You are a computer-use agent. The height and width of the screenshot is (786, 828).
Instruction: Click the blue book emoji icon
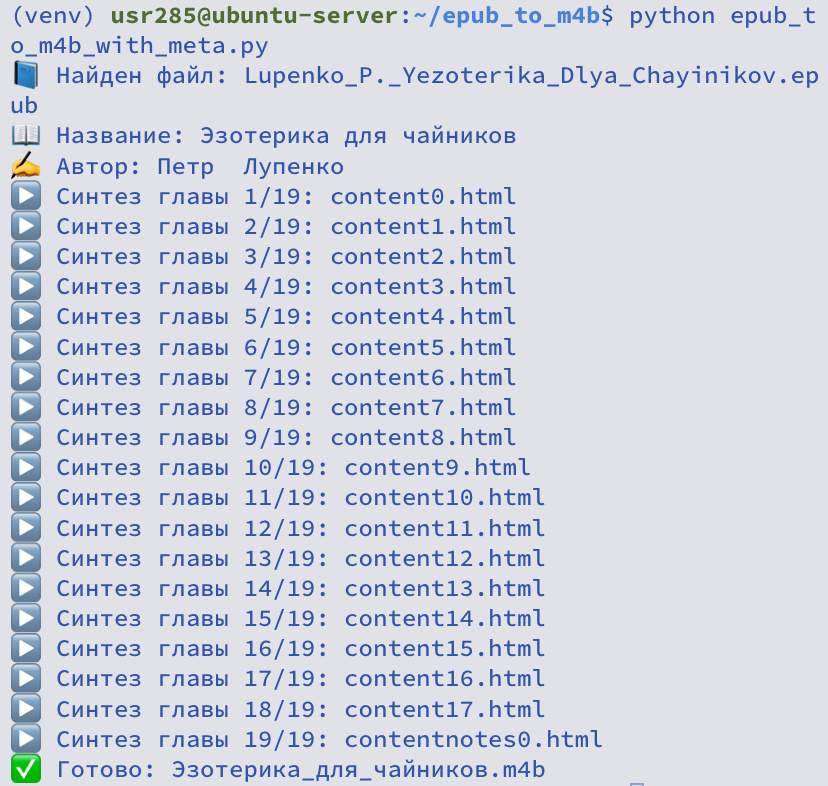point(25,76)
